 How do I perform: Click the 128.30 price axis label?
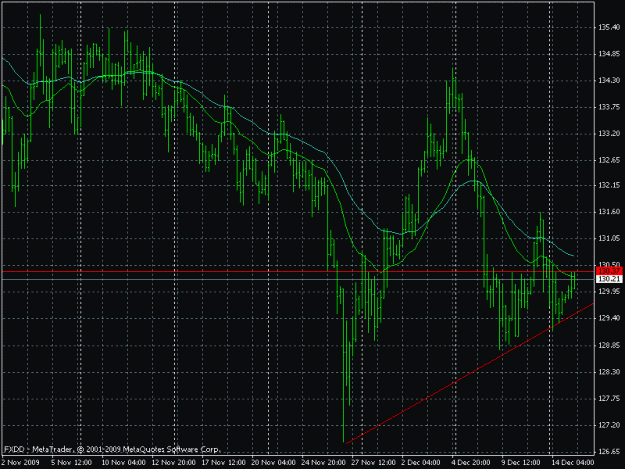[x=609, y=372]
